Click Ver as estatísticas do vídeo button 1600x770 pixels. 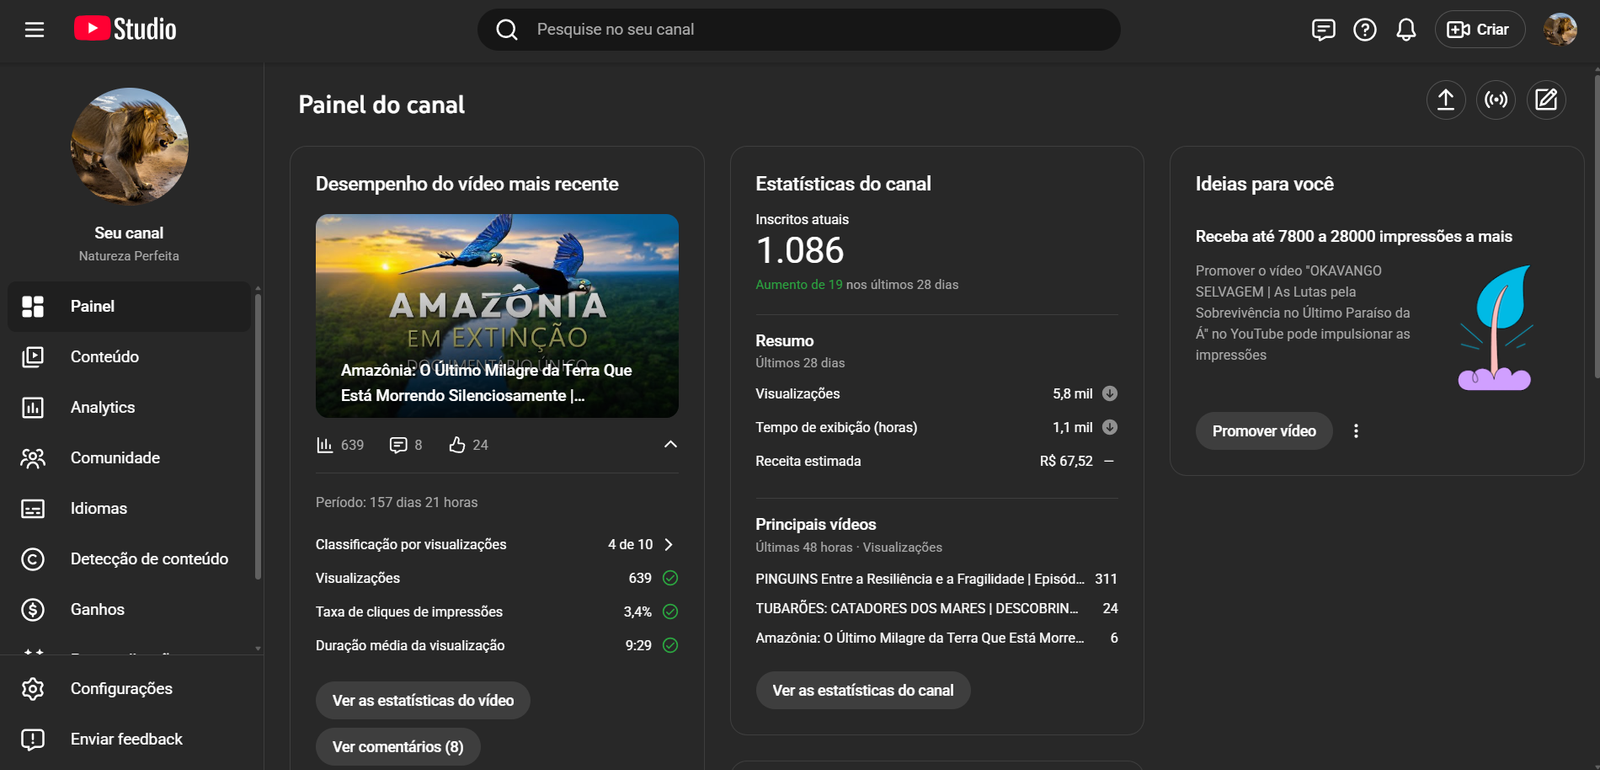(423, 701)
